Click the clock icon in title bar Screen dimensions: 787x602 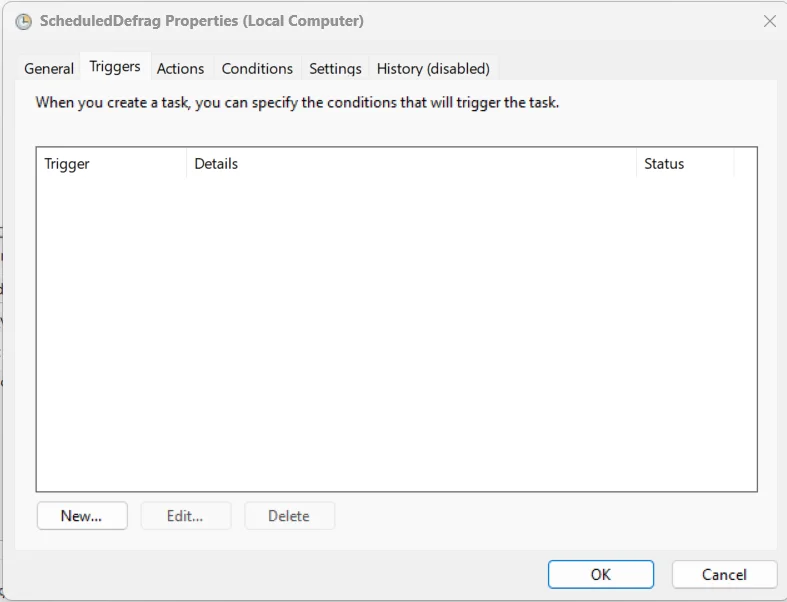[x=24, y=22]
